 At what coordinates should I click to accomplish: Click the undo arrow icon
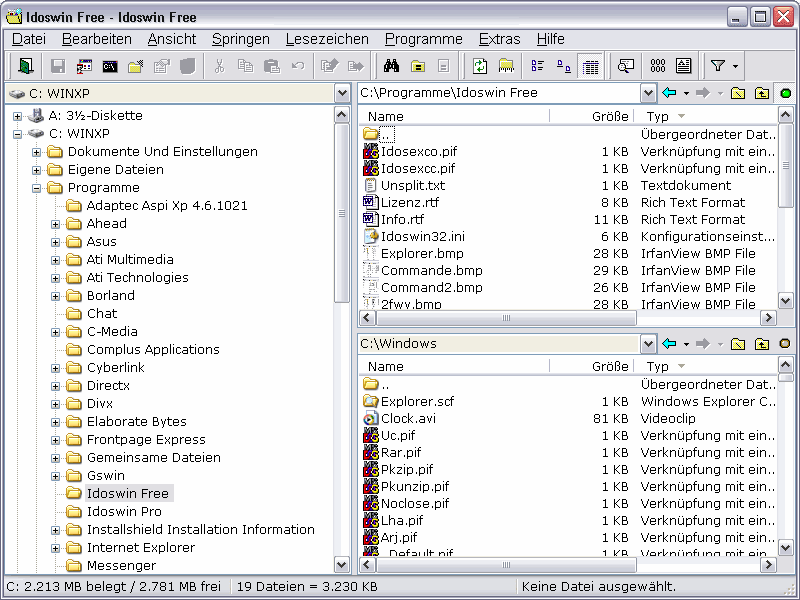tap(298, 66)
